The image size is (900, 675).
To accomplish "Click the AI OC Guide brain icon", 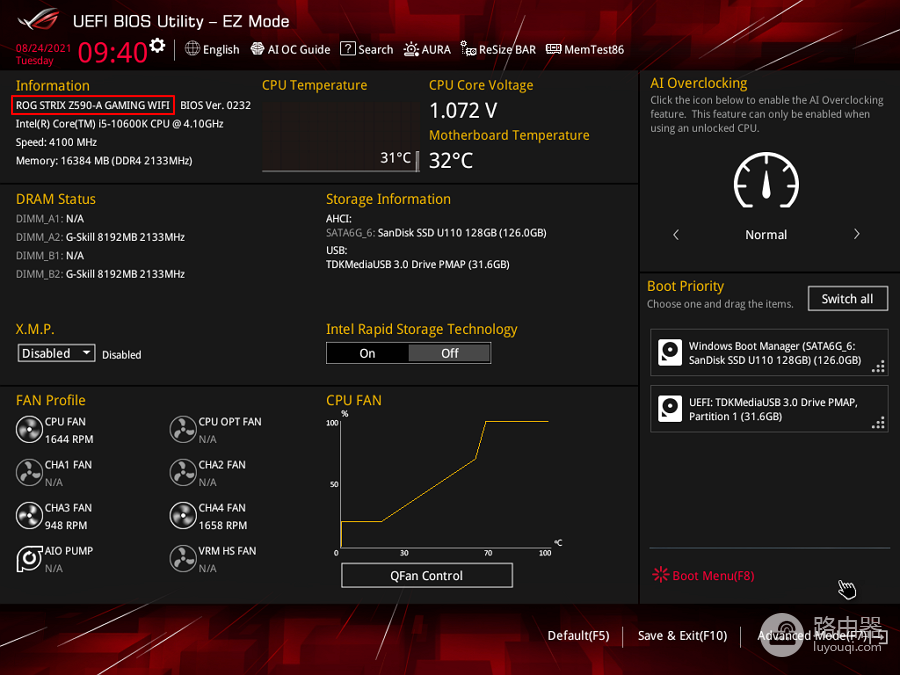I will coord(258,49).
